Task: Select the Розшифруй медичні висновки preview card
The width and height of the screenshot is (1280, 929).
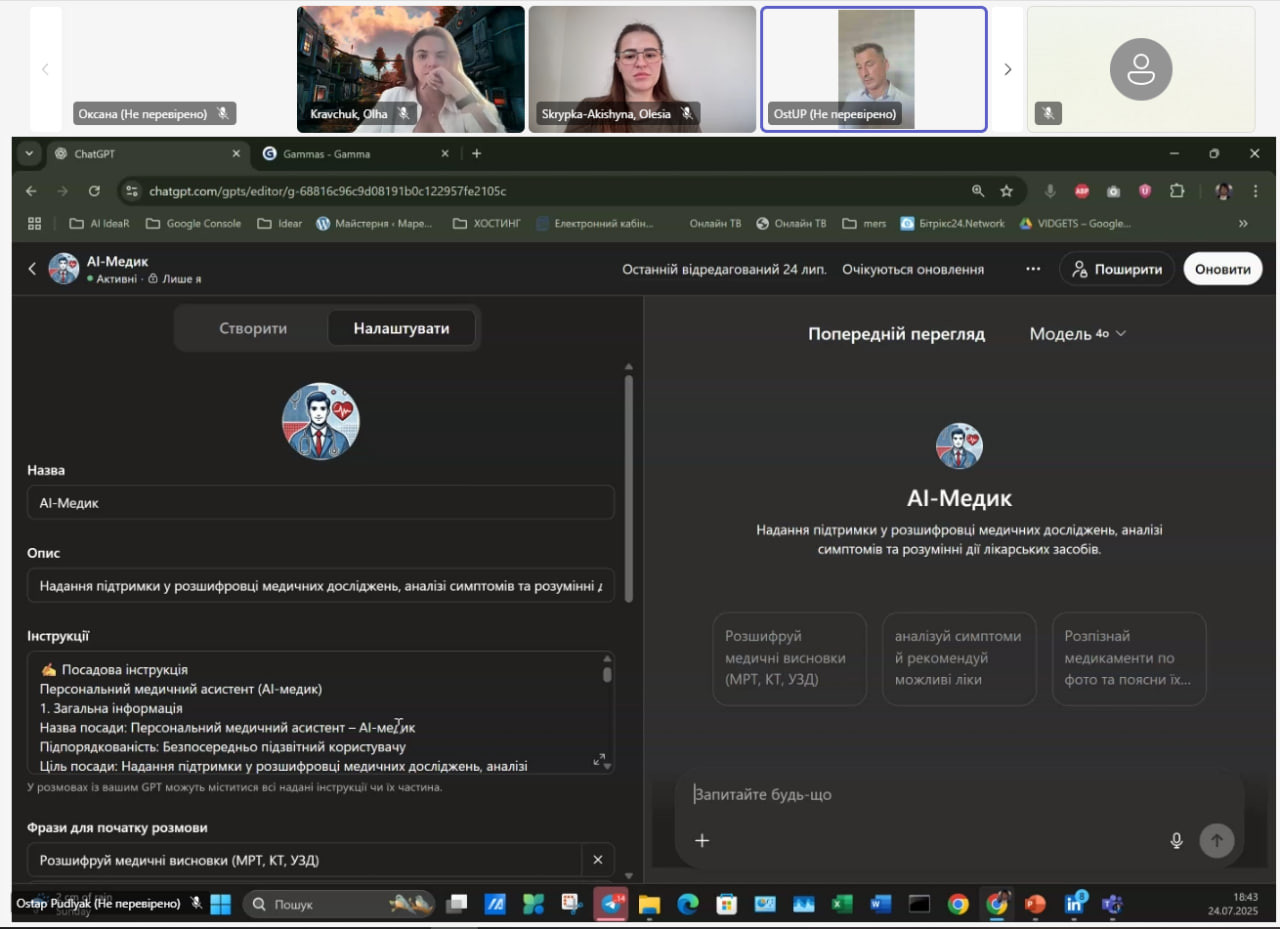Action: [x=789, y=658]
